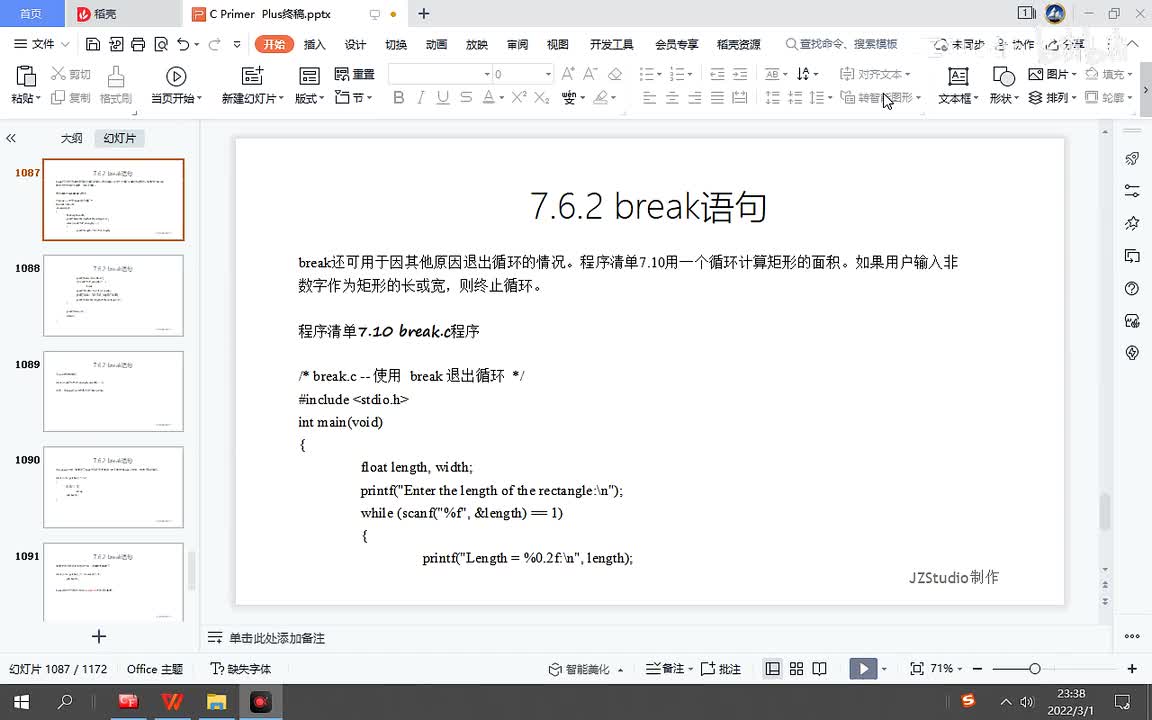Open the Design (设计) ribbon tab
The image size is (1152, 720).
tap(355, 44)
